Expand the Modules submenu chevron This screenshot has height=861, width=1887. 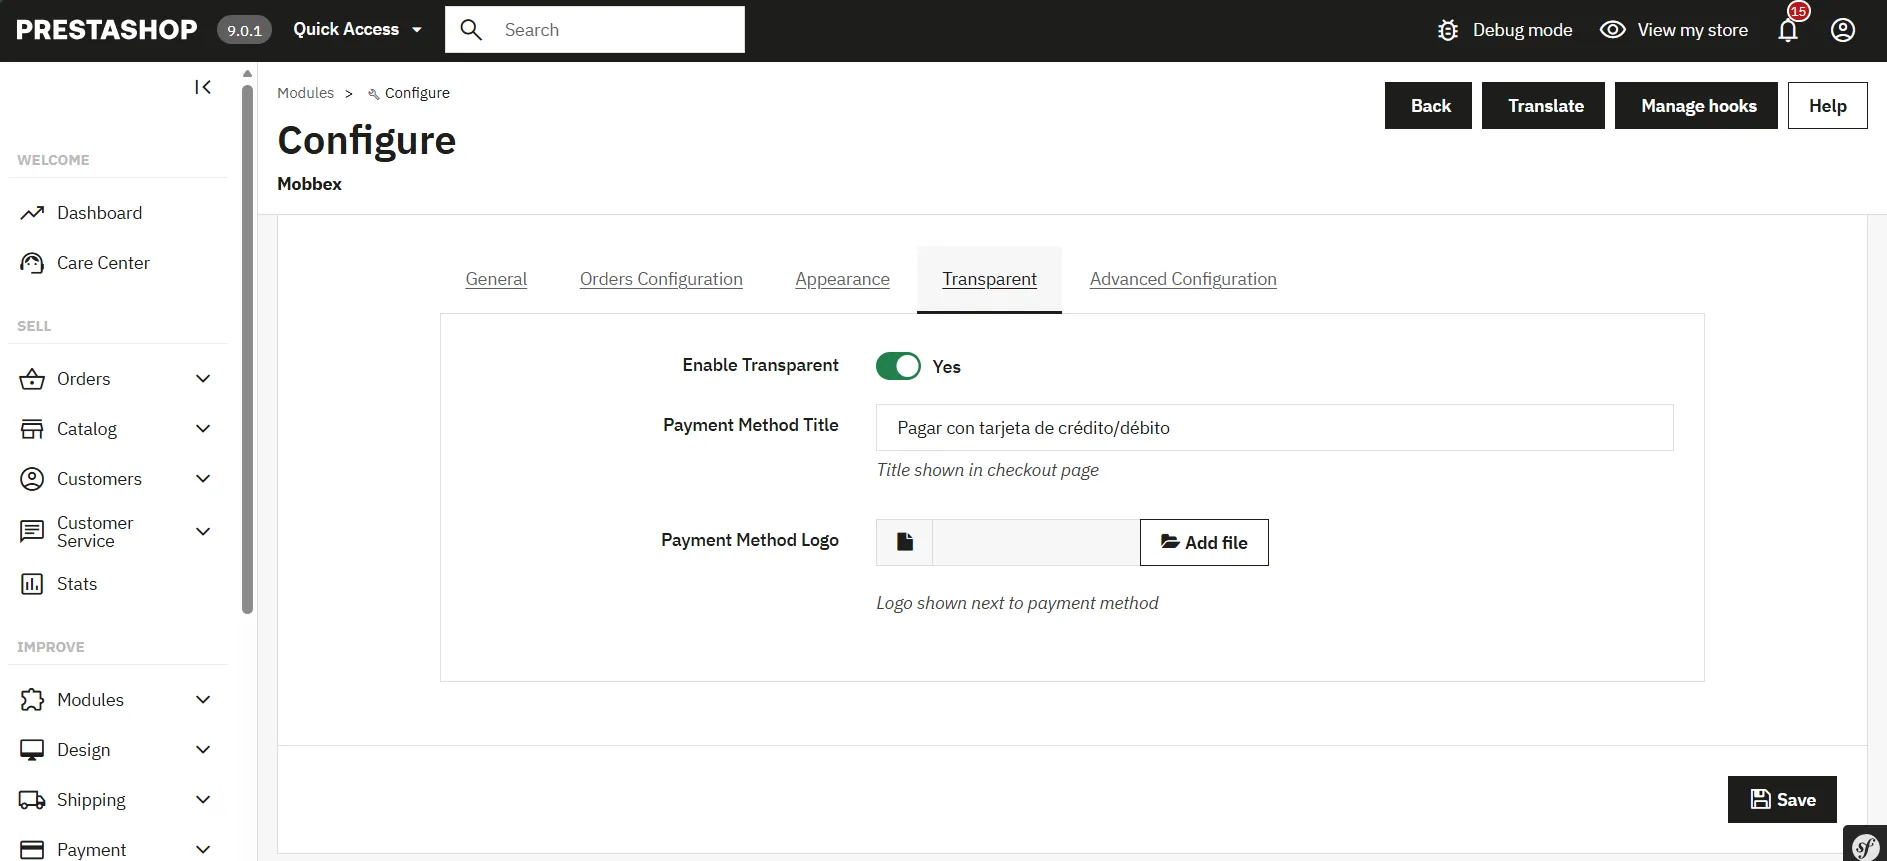[x=203, y=700]
